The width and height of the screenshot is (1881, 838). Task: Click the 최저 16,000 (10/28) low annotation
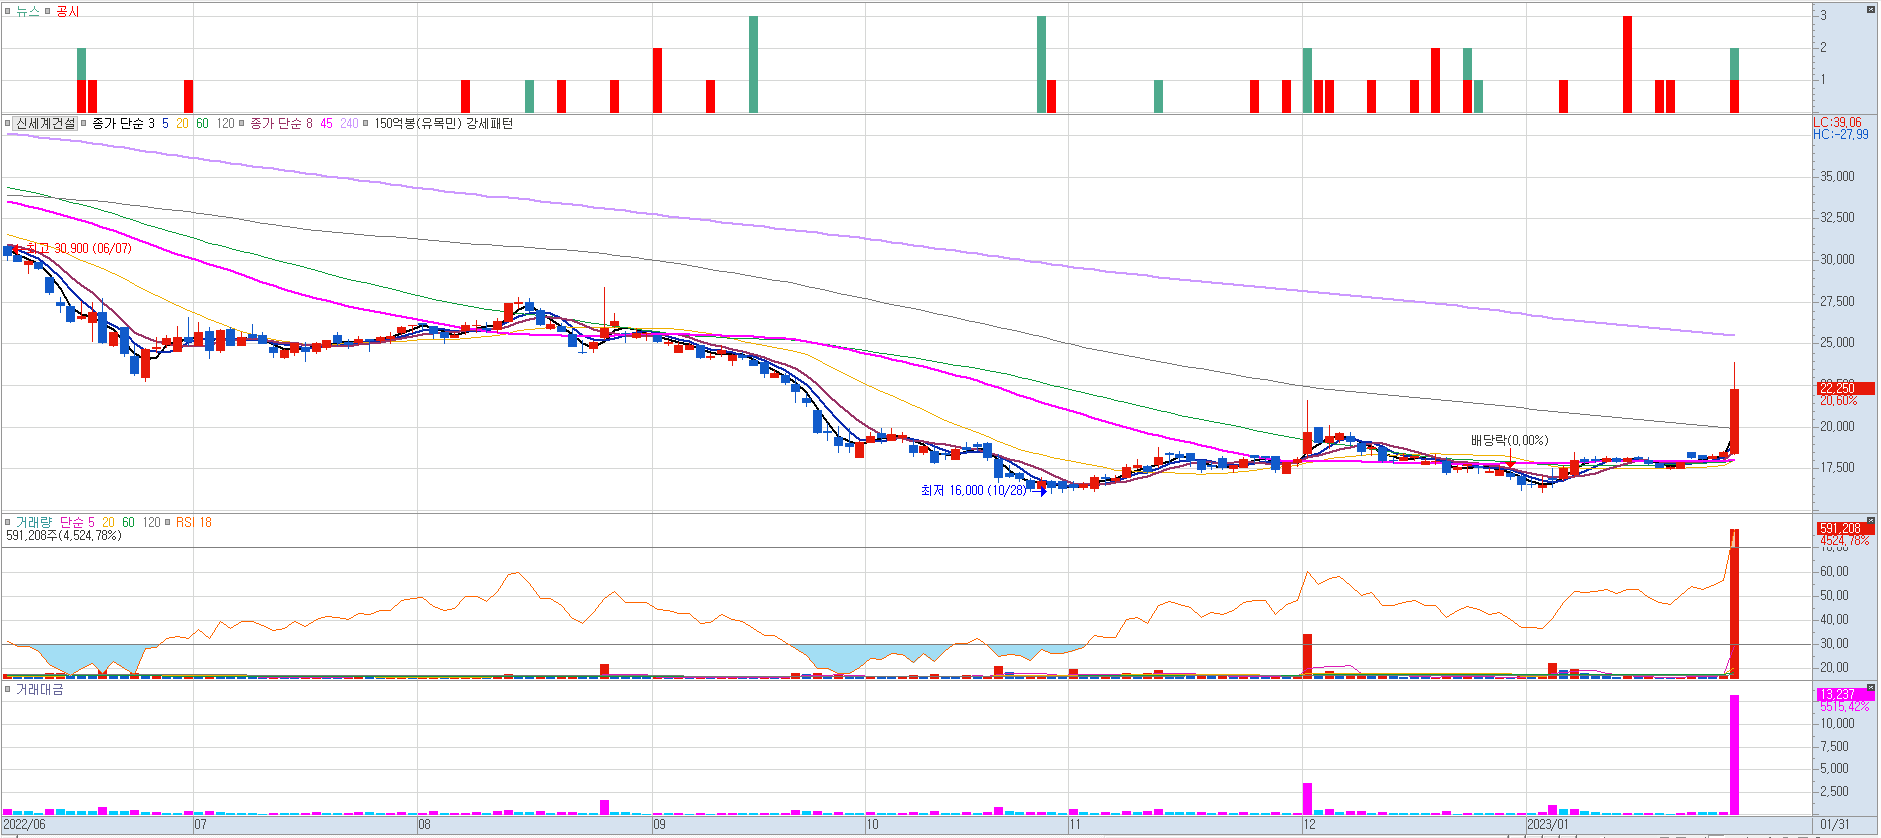click(973, 490)
